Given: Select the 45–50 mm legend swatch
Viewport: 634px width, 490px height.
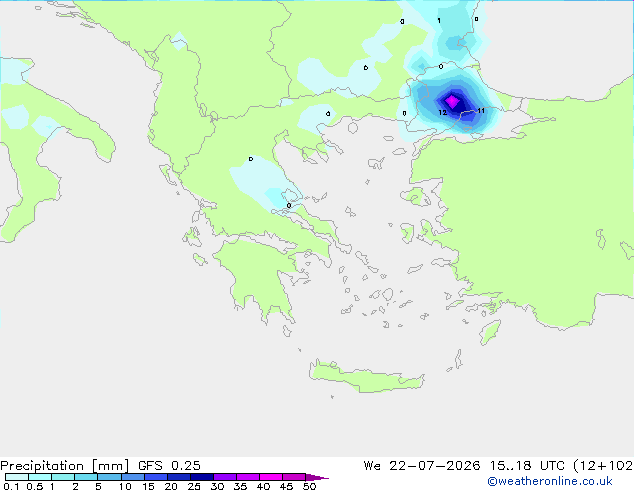Looking at the screenshot, I should (x=294, y=477).
